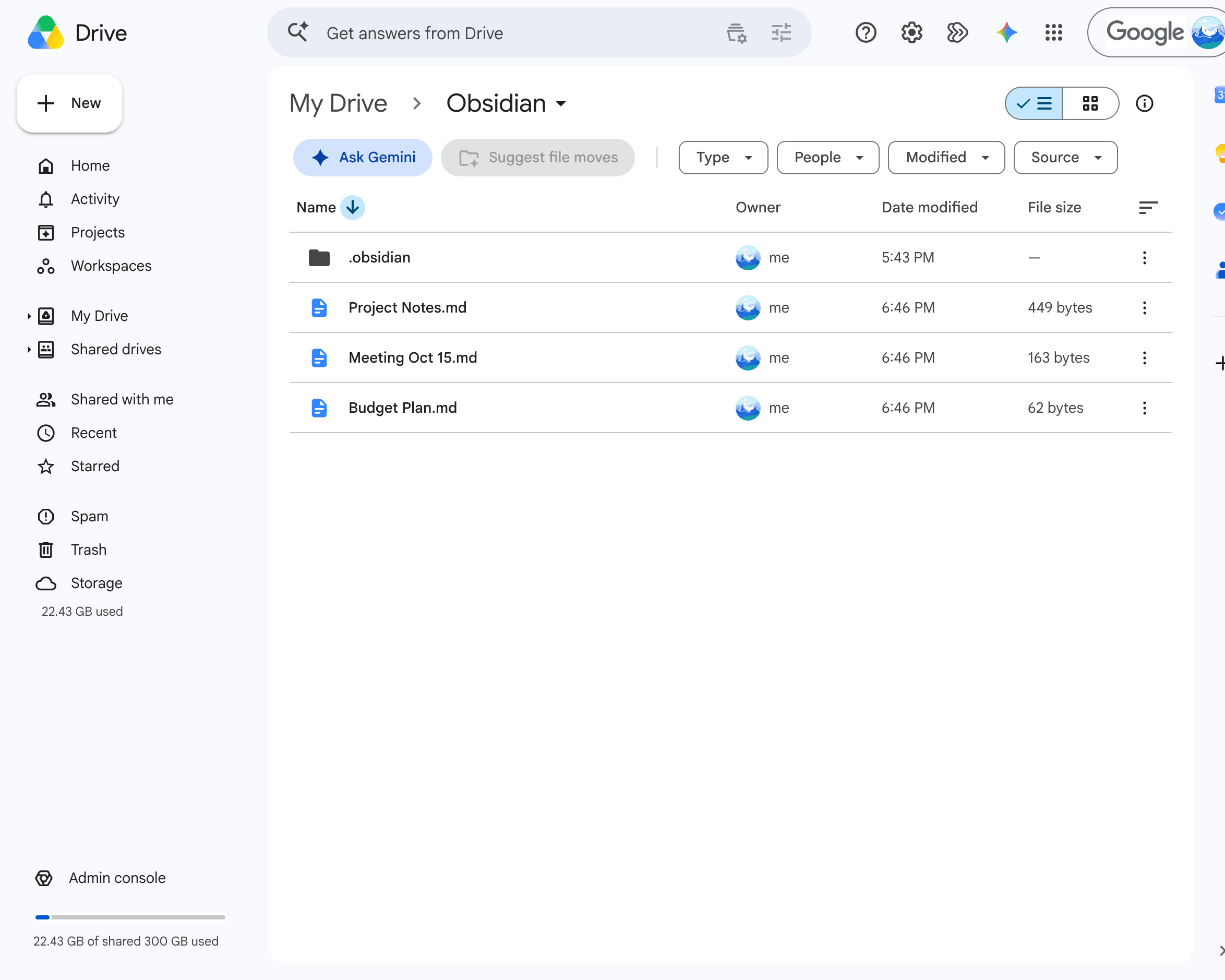Click the Project Notes.md document icon

coord(319,308)
